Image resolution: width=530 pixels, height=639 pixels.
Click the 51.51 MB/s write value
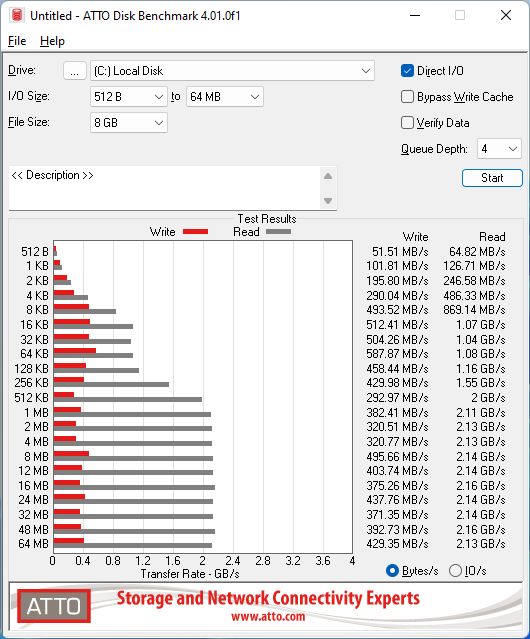pos(400,252)
